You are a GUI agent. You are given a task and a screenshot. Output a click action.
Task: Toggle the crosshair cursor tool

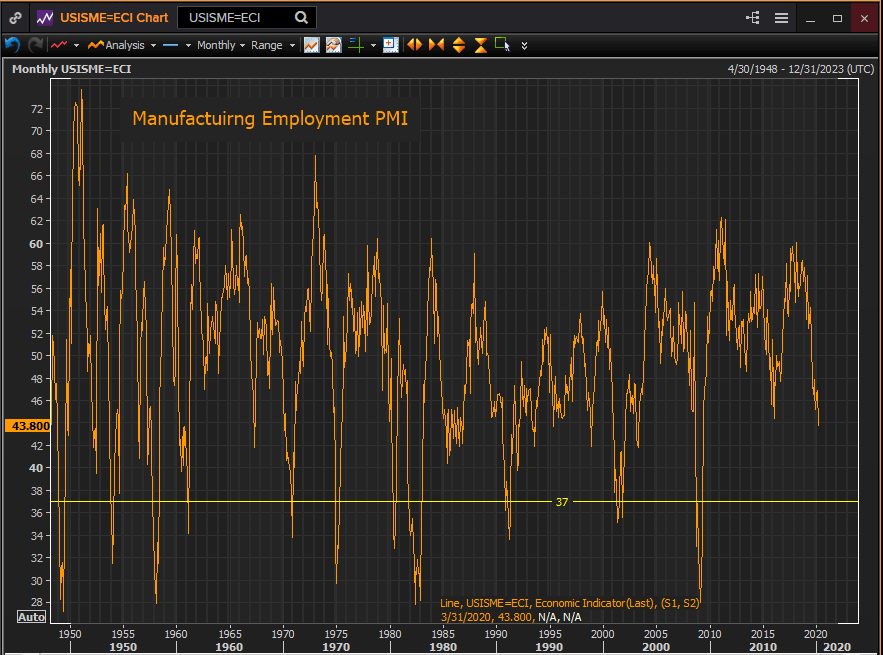pos(355,45)
